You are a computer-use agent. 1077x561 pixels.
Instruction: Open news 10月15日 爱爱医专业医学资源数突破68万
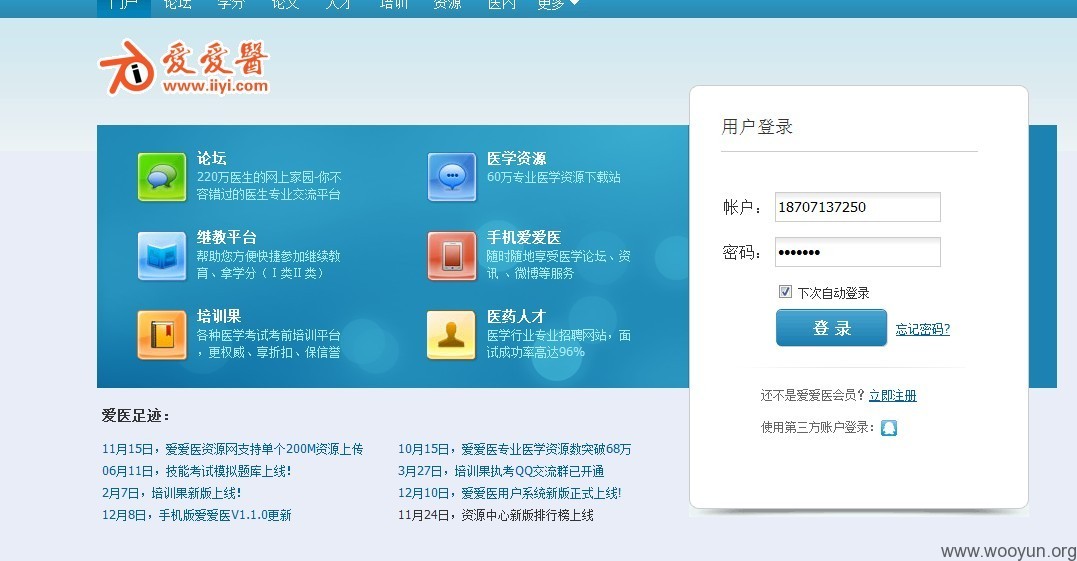[x=514, y=449]
